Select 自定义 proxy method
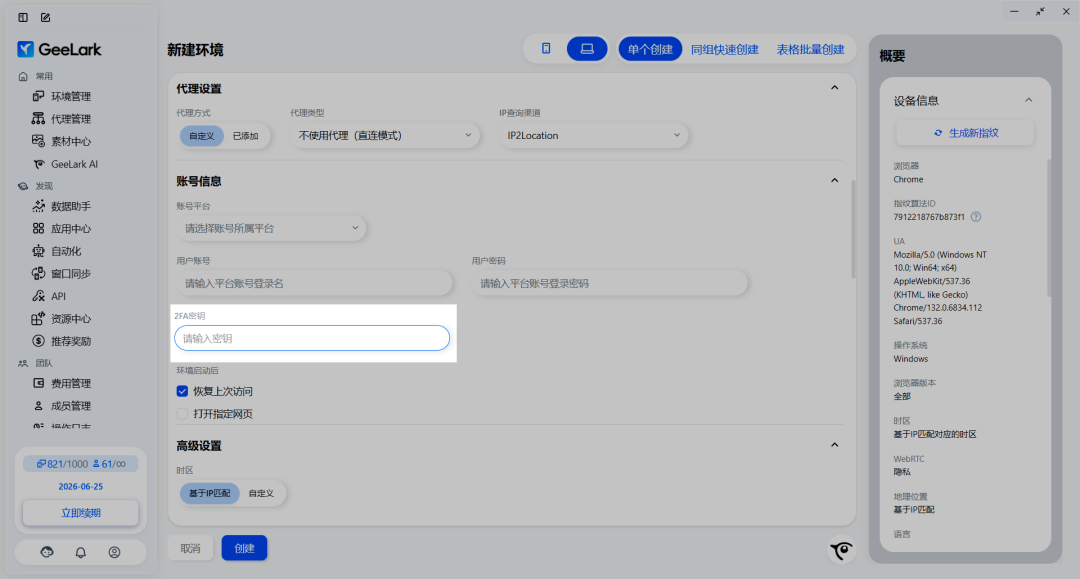The height and width of the screenshot is (579, 1080). pos(202,136)
